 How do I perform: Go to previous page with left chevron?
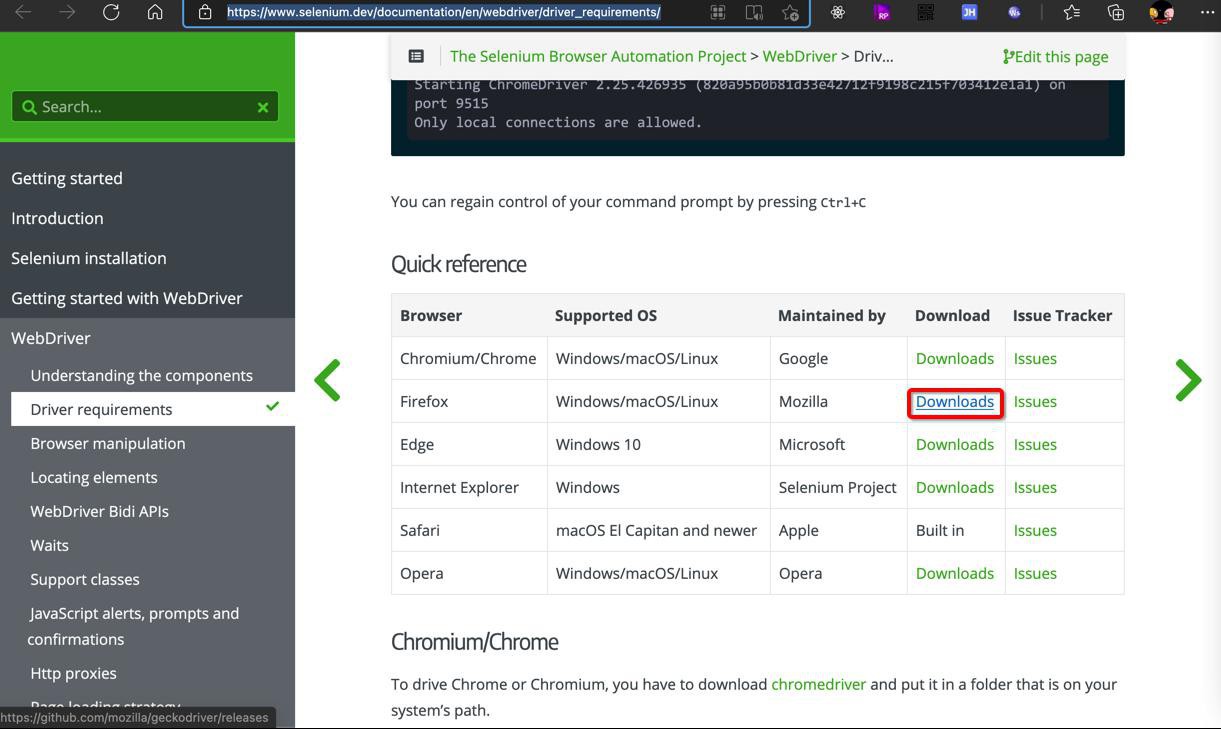(328, 380)
